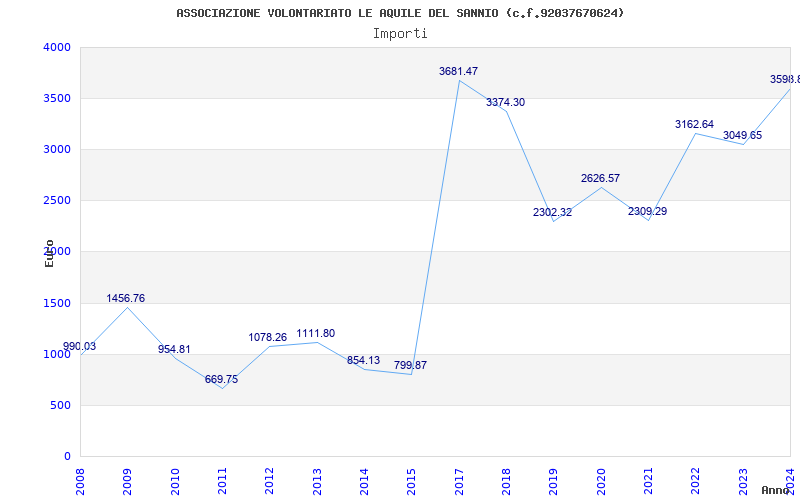
Task: Select the data label 2626.57
Action: pos(601,179)
